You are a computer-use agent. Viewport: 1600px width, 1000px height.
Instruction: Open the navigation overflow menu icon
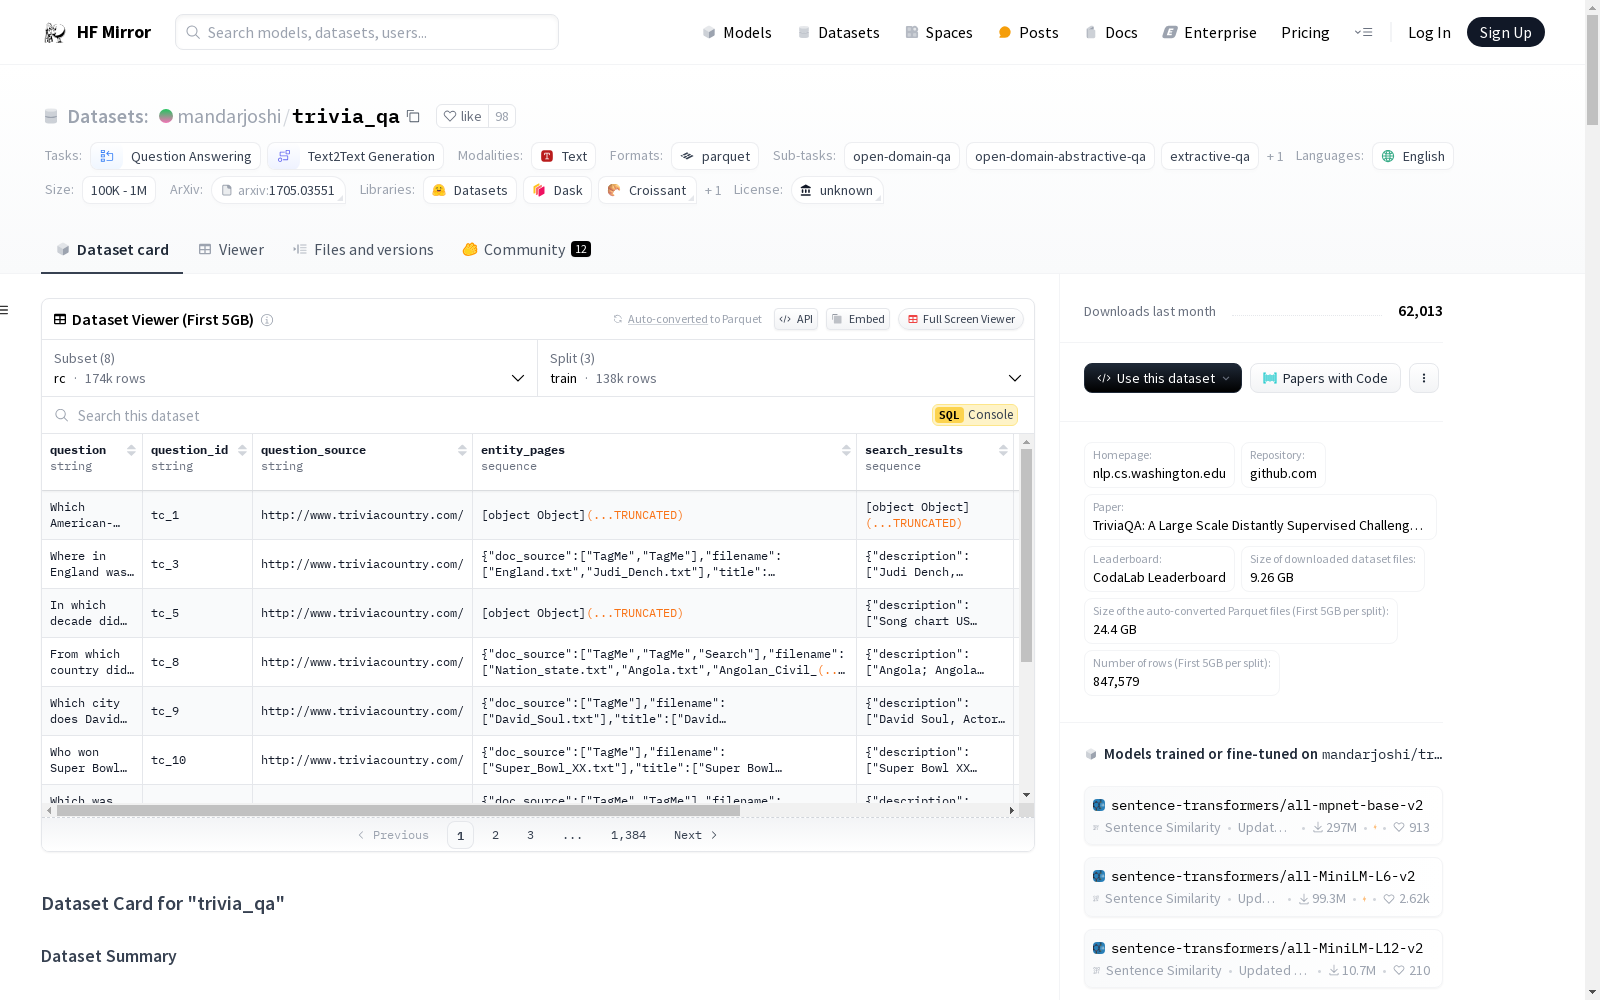click(x=1363, y=32)
